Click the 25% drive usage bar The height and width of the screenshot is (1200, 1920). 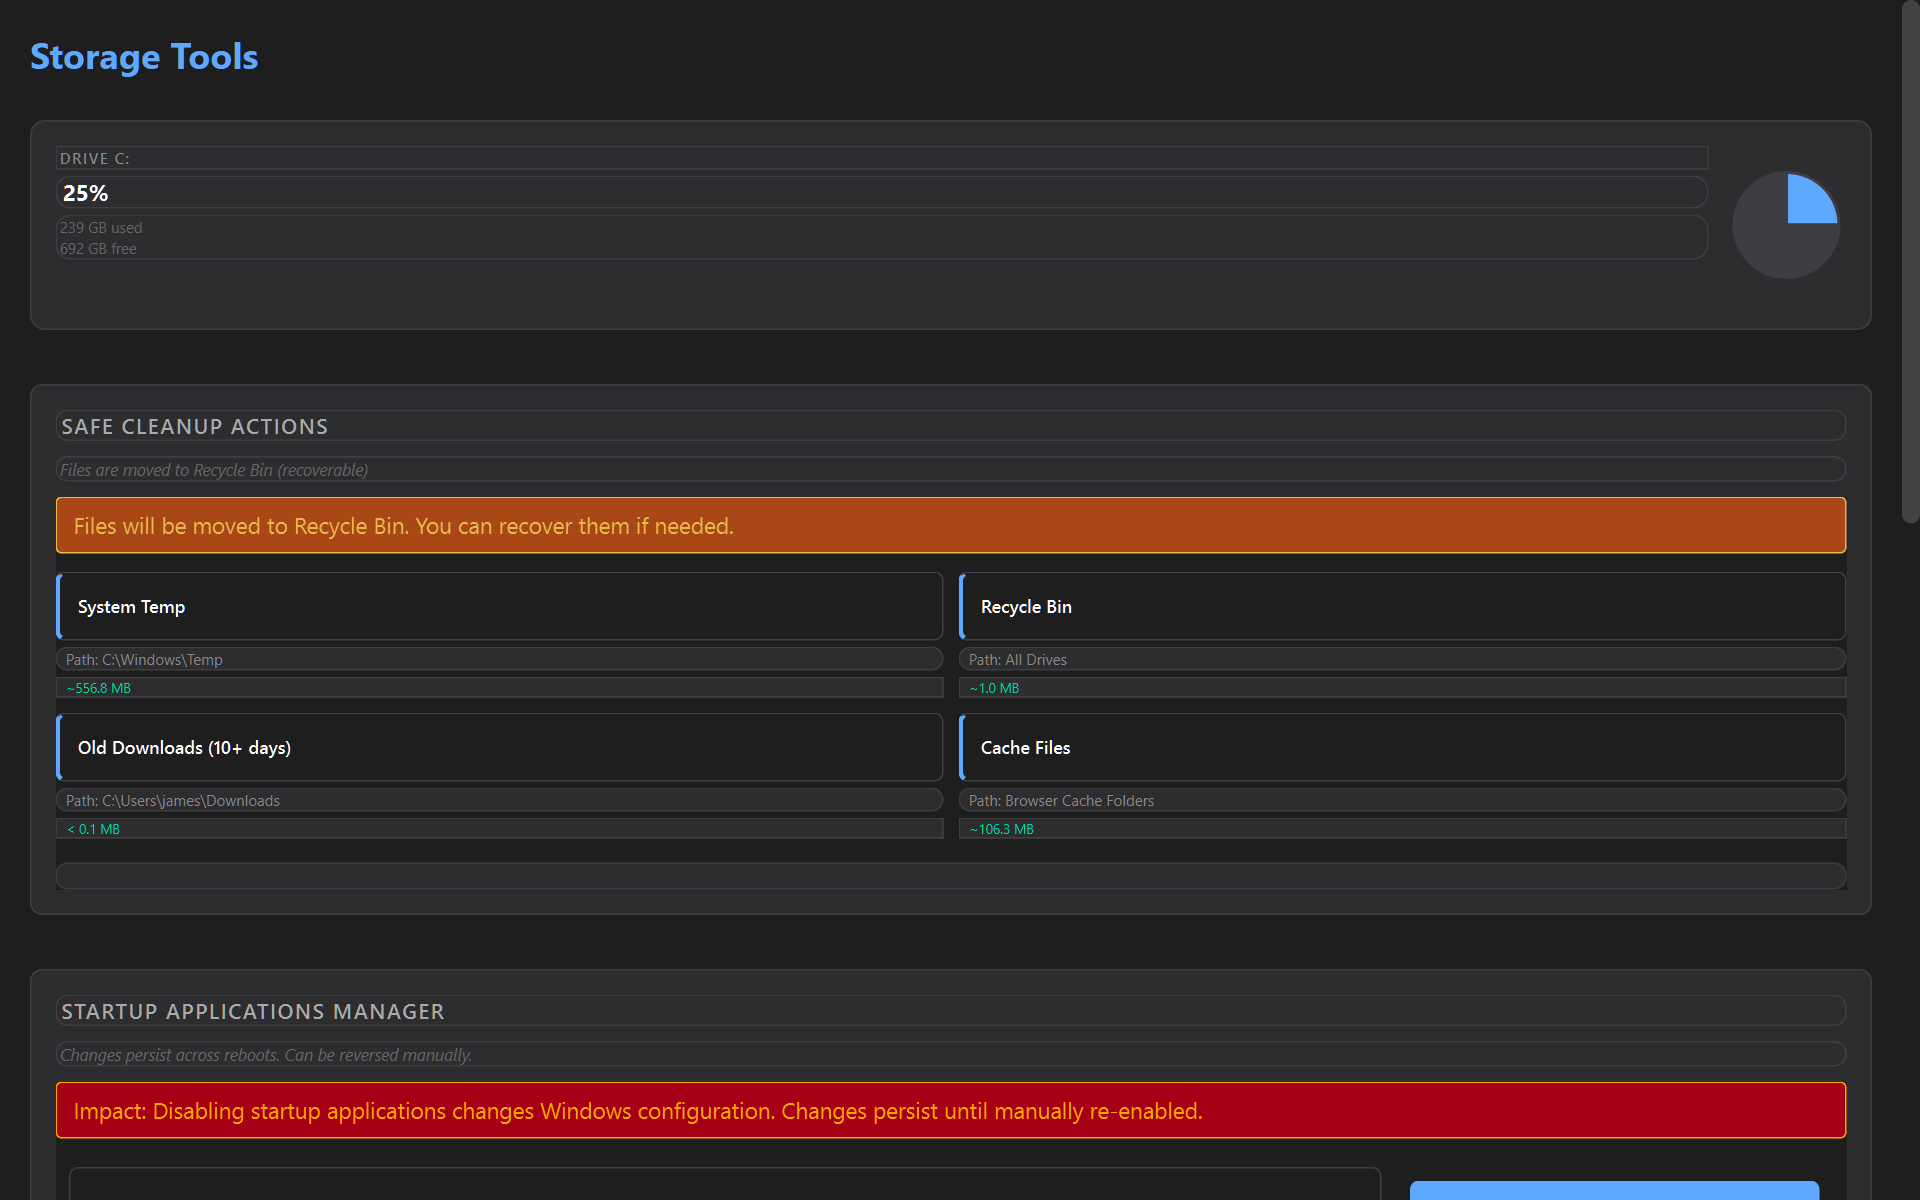pos(880,193)
